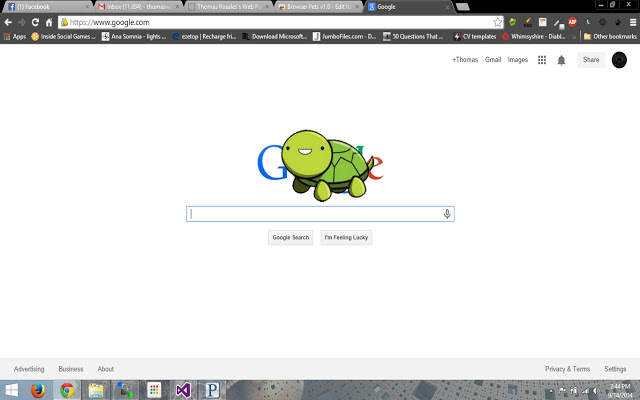Show hidden system tray icons arrow
The image size is (640, 400).
551,391
